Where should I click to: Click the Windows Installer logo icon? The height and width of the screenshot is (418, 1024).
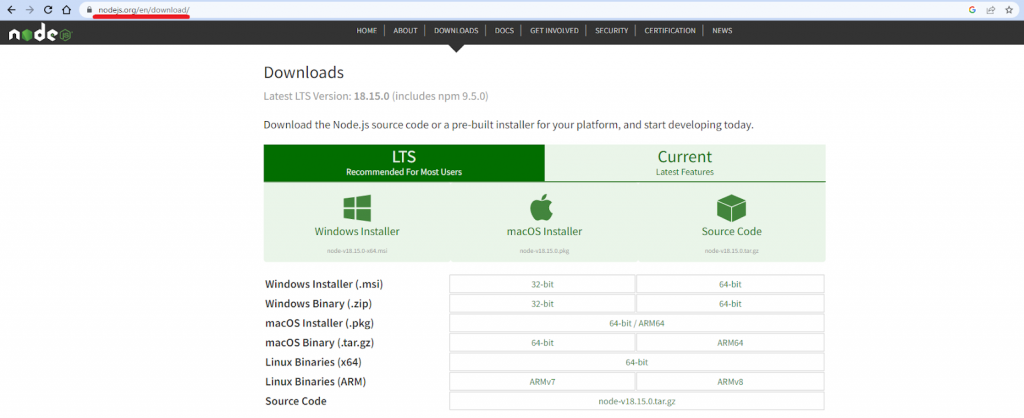point(357,207)
